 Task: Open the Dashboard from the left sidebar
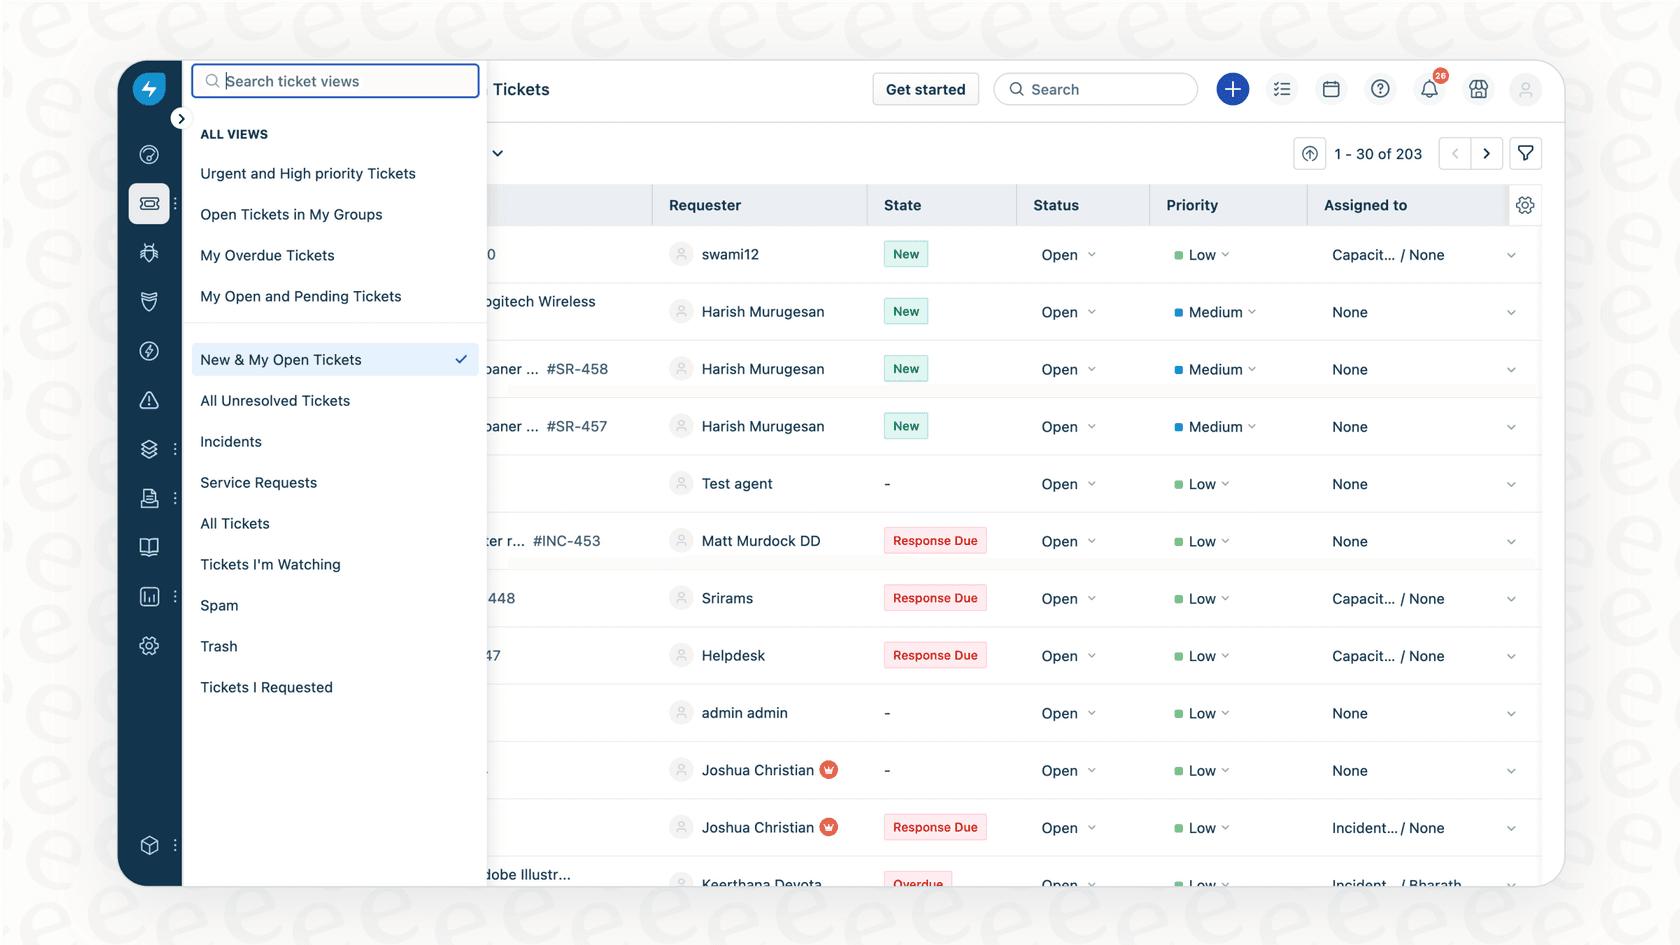[149, 154]
